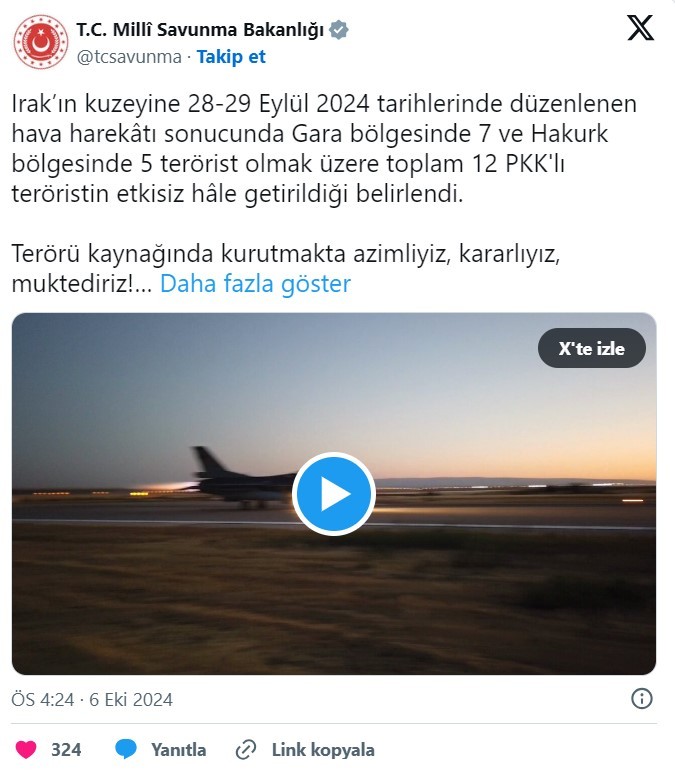Click the 324 likes count
This screenshot has height=773, width=675.
(x=66, y=750)
